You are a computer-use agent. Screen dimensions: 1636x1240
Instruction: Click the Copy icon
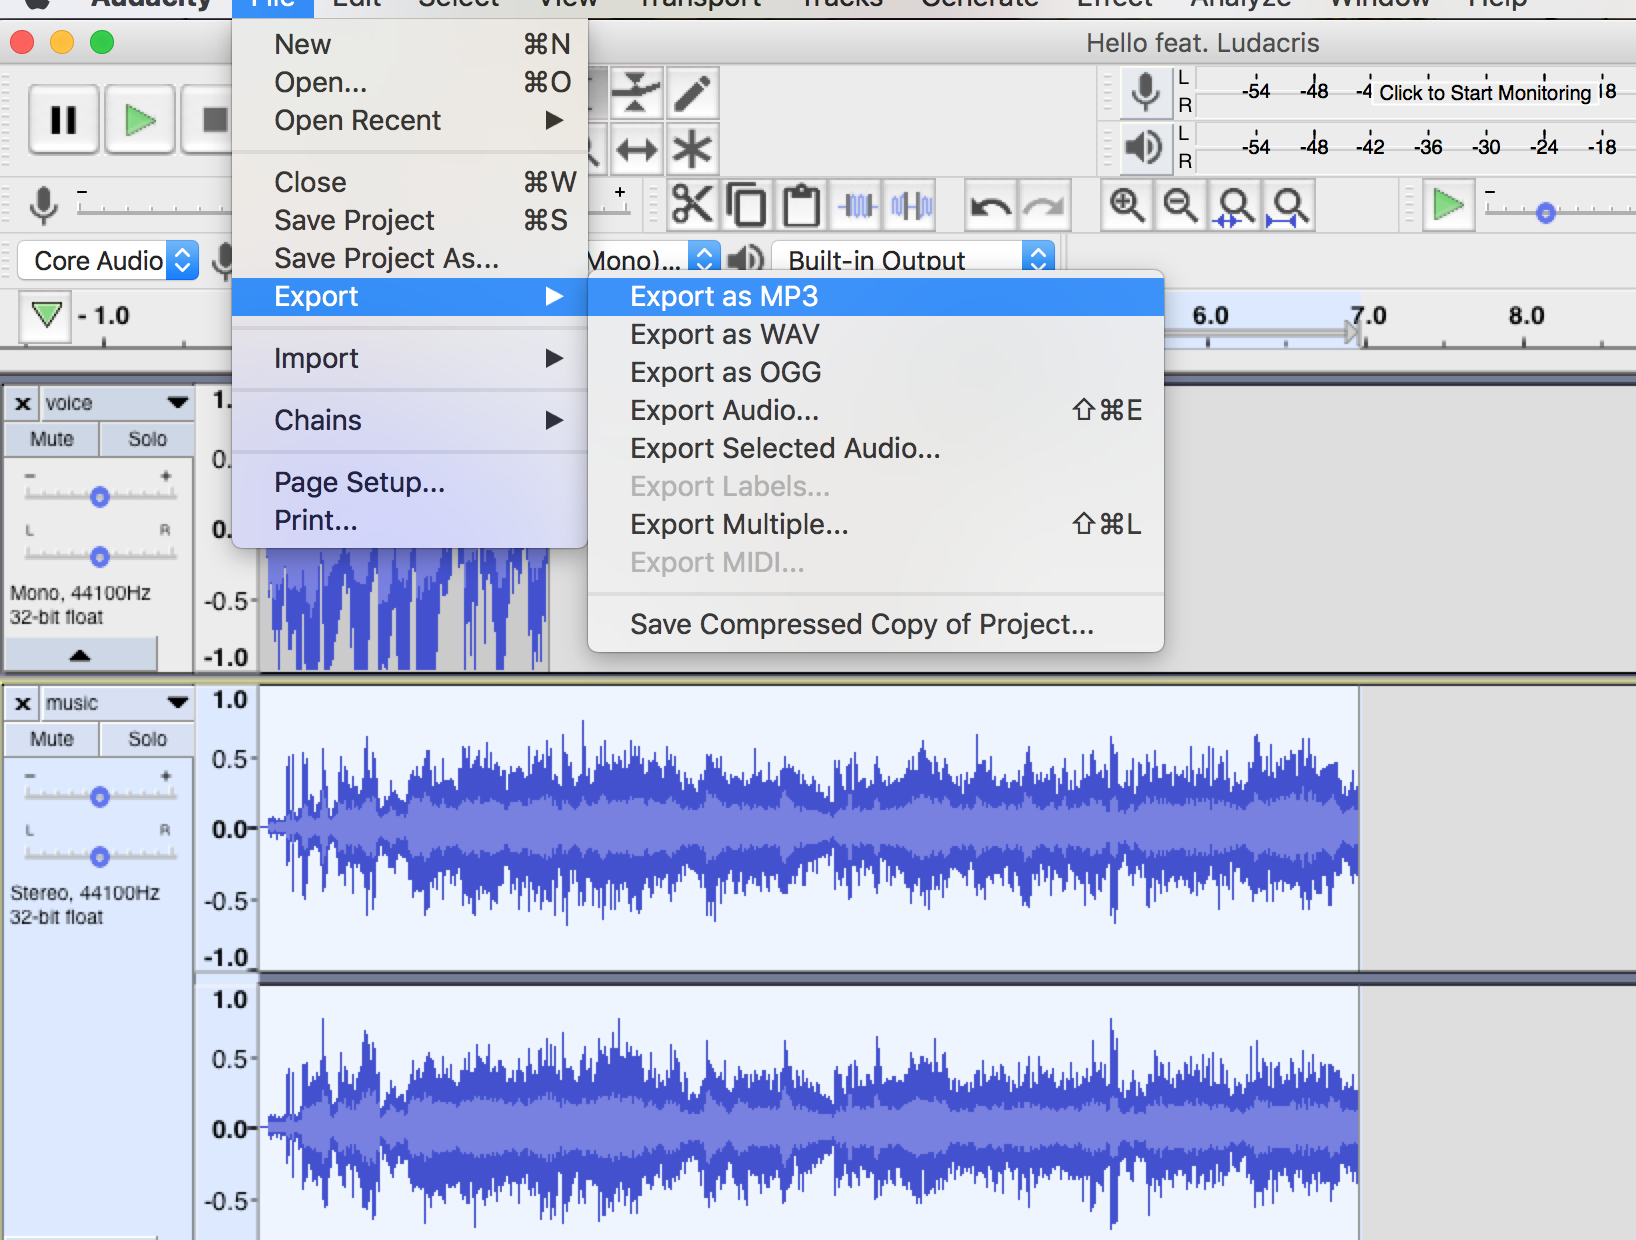click(746, 206)
